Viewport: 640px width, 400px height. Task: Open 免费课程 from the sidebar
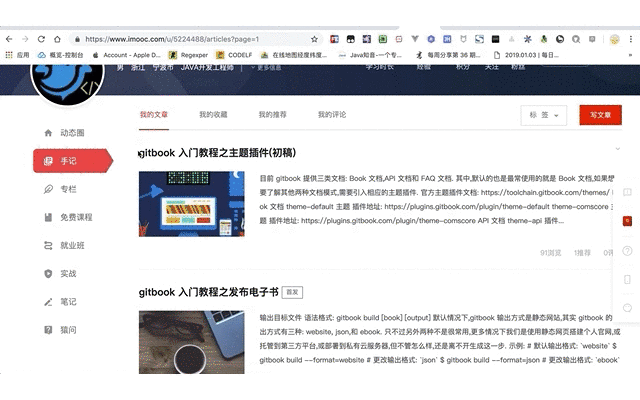coord(75,217)
